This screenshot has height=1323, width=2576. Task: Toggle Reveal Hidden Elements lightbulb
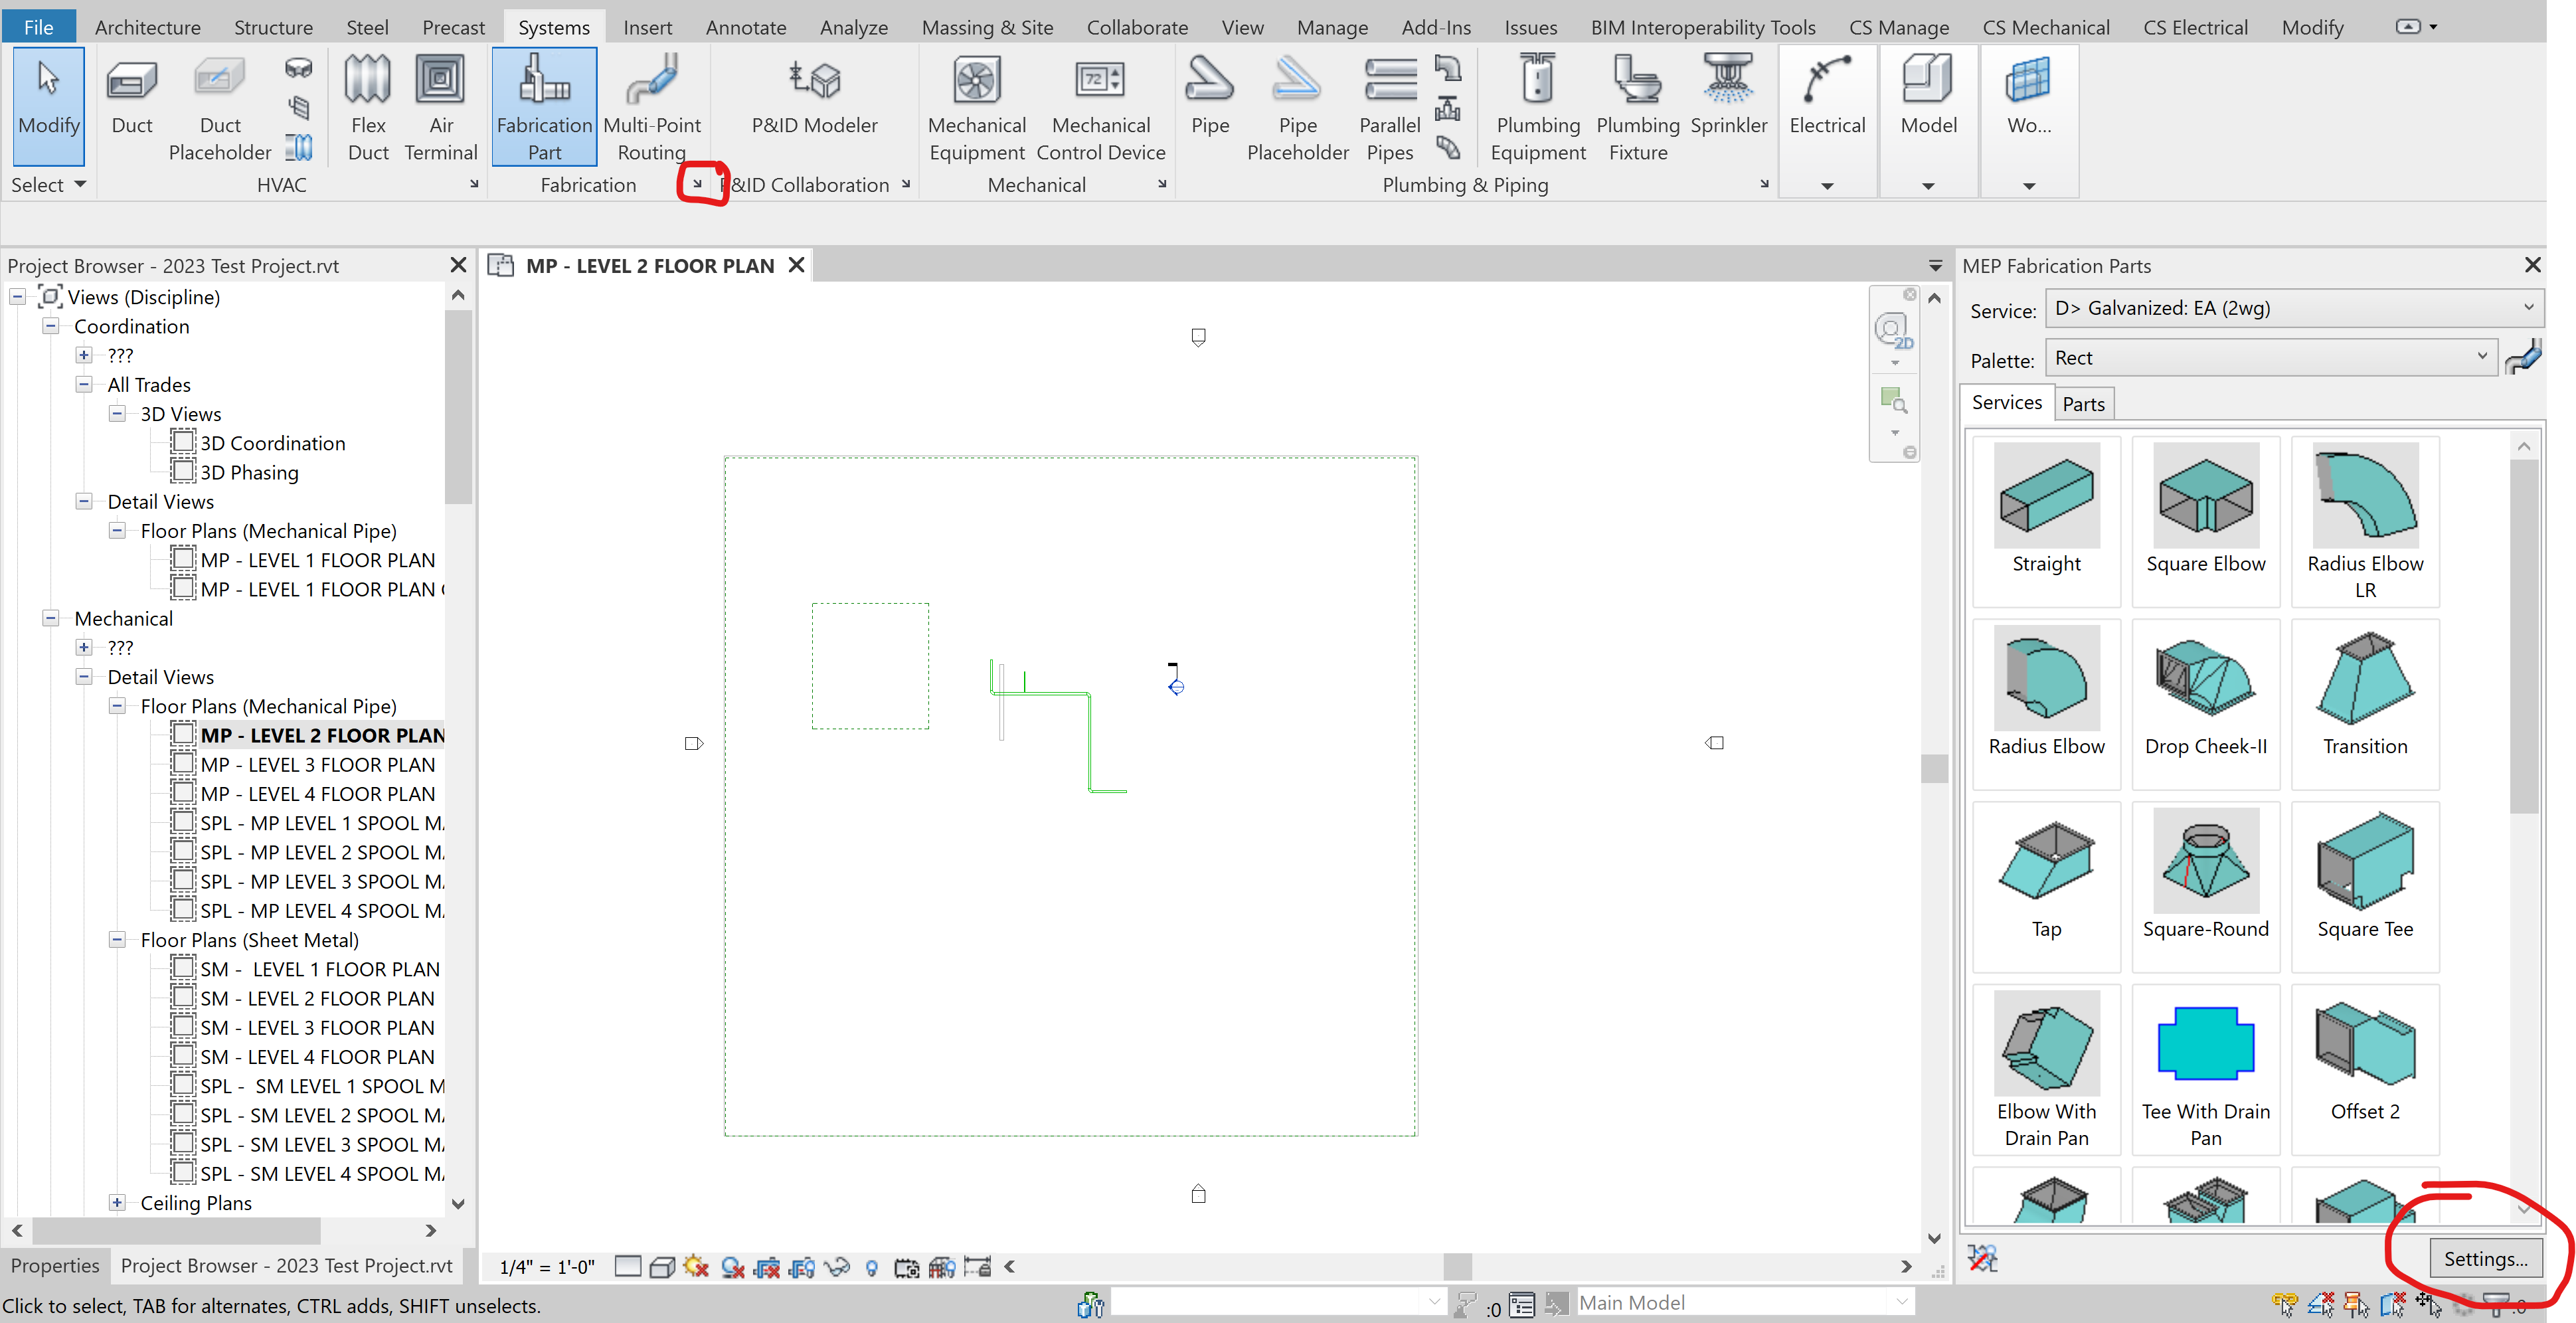[x=872, y=1267]
